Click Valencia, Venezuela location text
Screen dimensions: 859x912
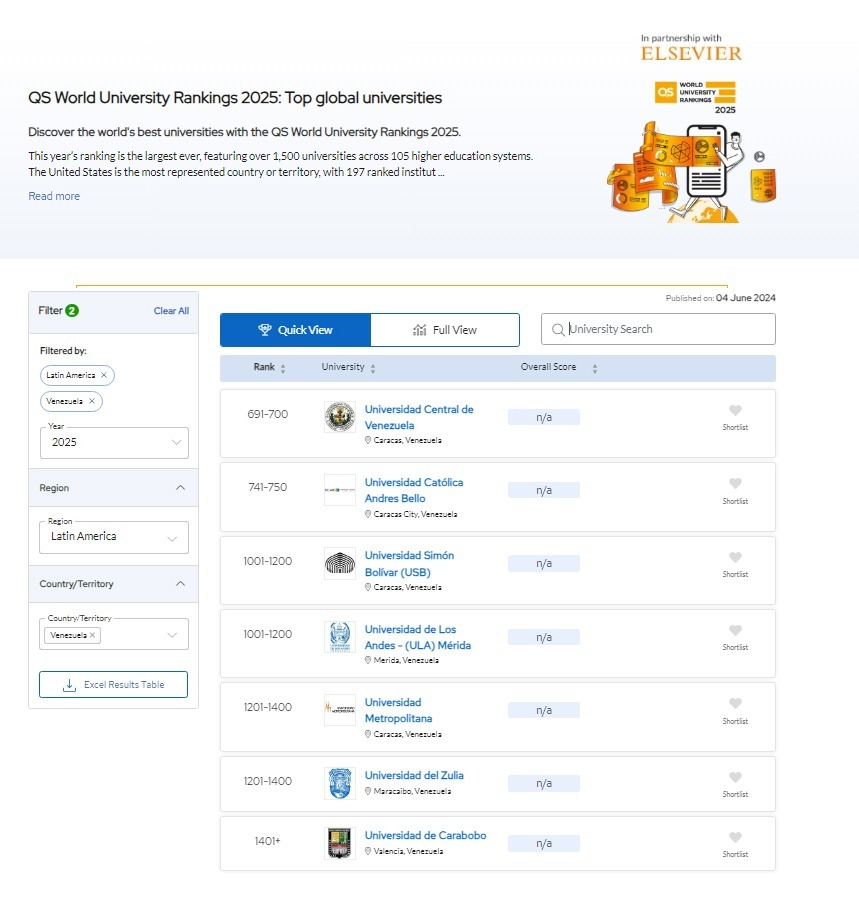[408, 851]
